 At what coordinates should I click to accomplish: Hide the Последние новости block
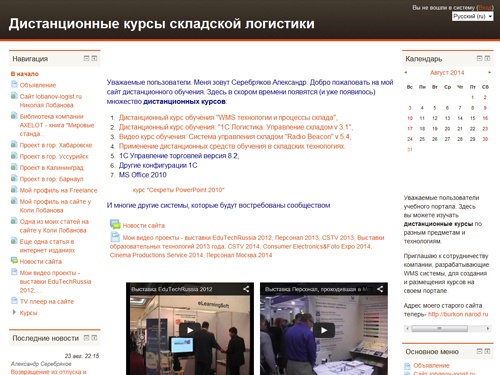[x=86, y=338]
